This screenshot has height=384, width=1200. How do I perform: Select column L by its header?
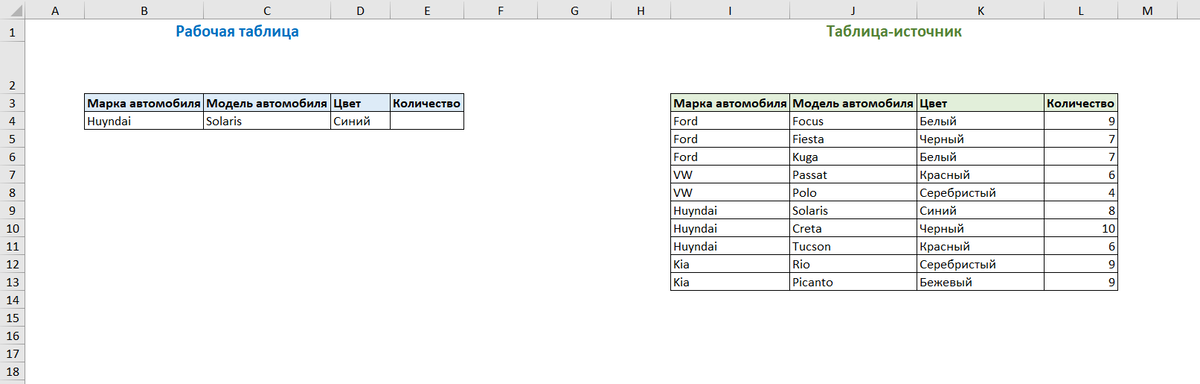pos(1080,10)
